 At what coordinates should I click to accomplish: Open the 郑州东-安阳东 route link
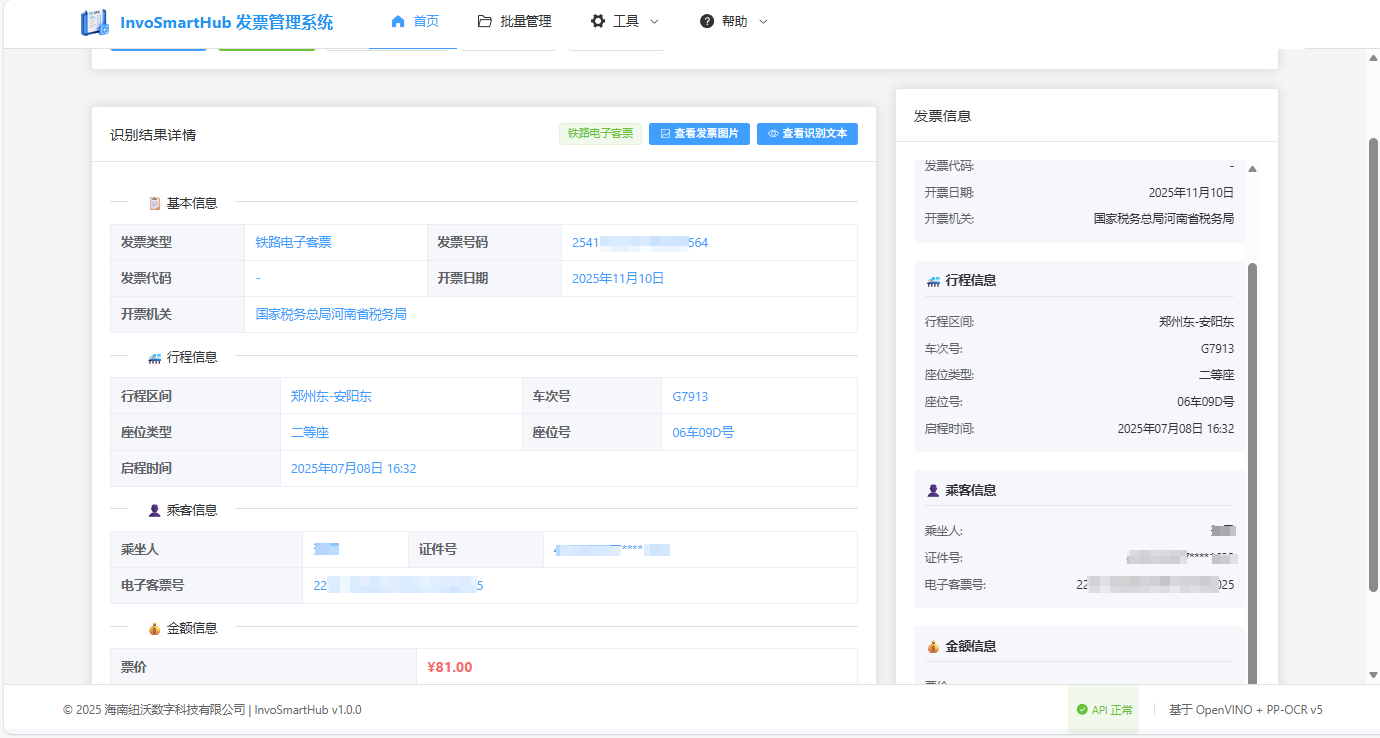point(332,395)
